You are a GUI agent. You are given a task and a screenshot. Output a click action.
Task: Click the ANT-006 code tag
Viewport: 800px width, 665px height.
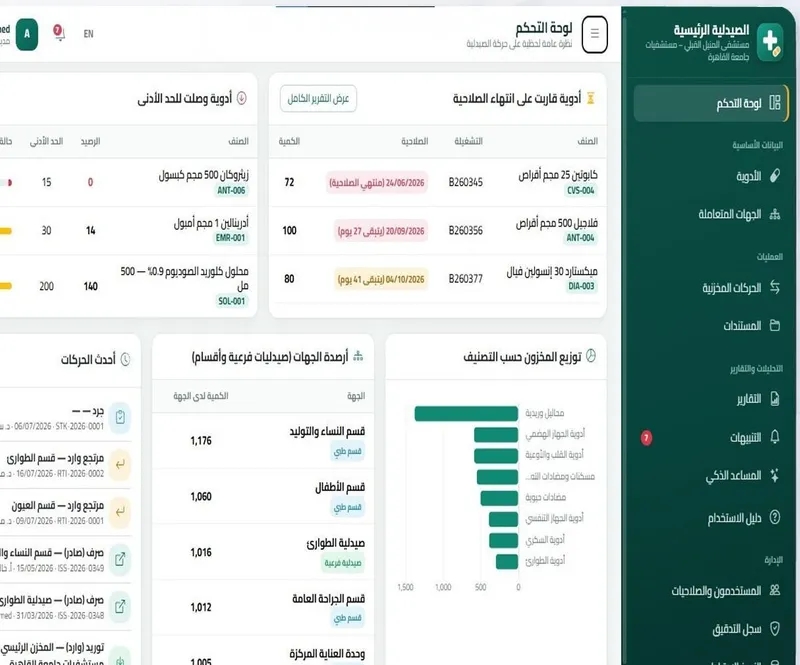pos(231,190)
